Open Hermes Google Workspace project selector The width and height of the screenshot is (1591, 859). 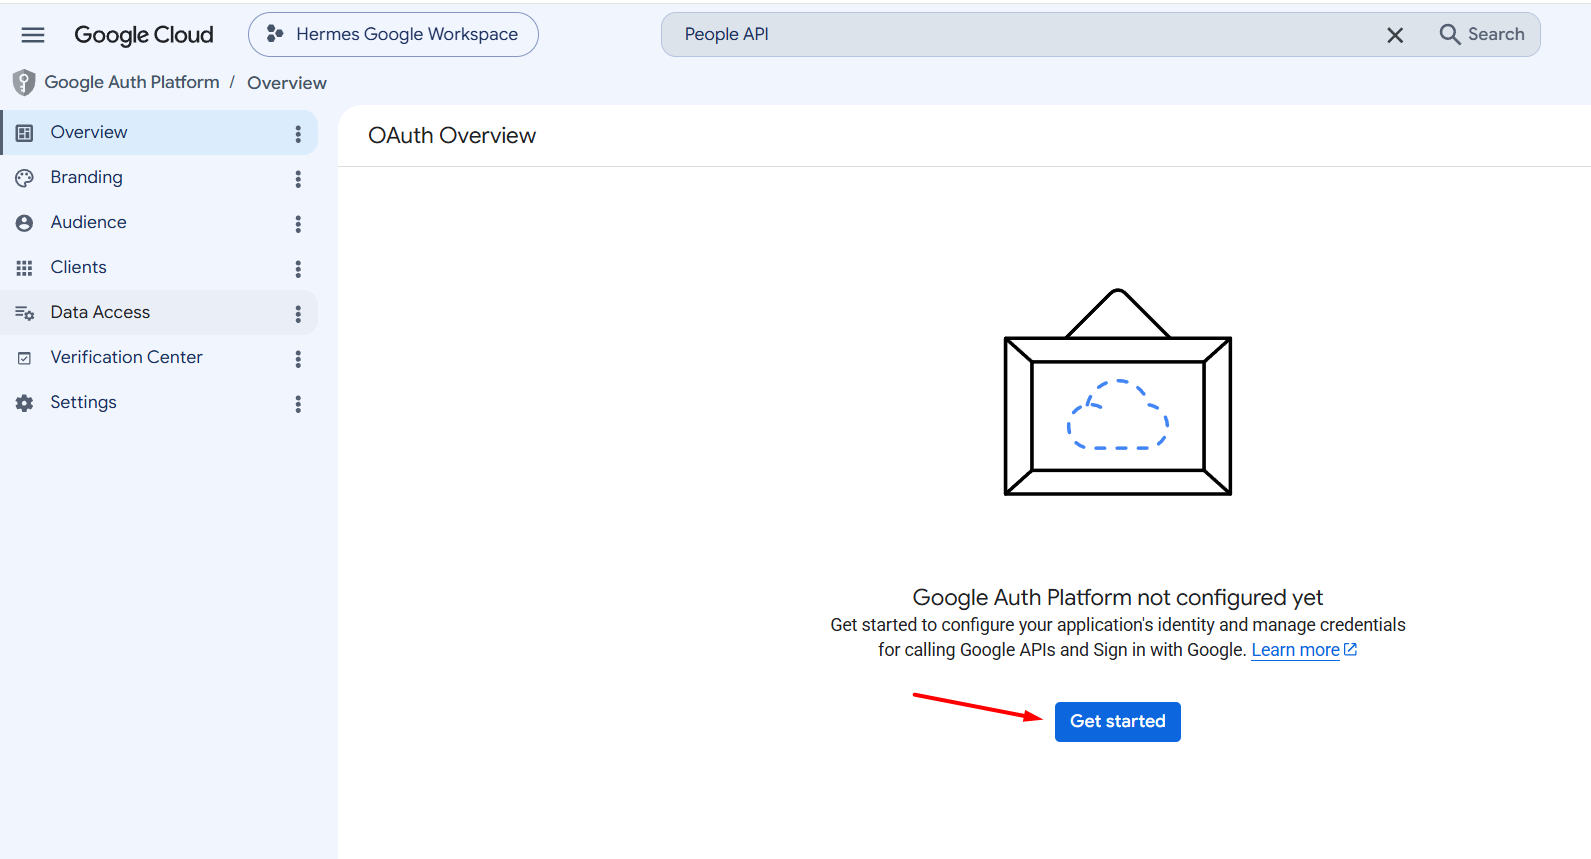[393, 34]
